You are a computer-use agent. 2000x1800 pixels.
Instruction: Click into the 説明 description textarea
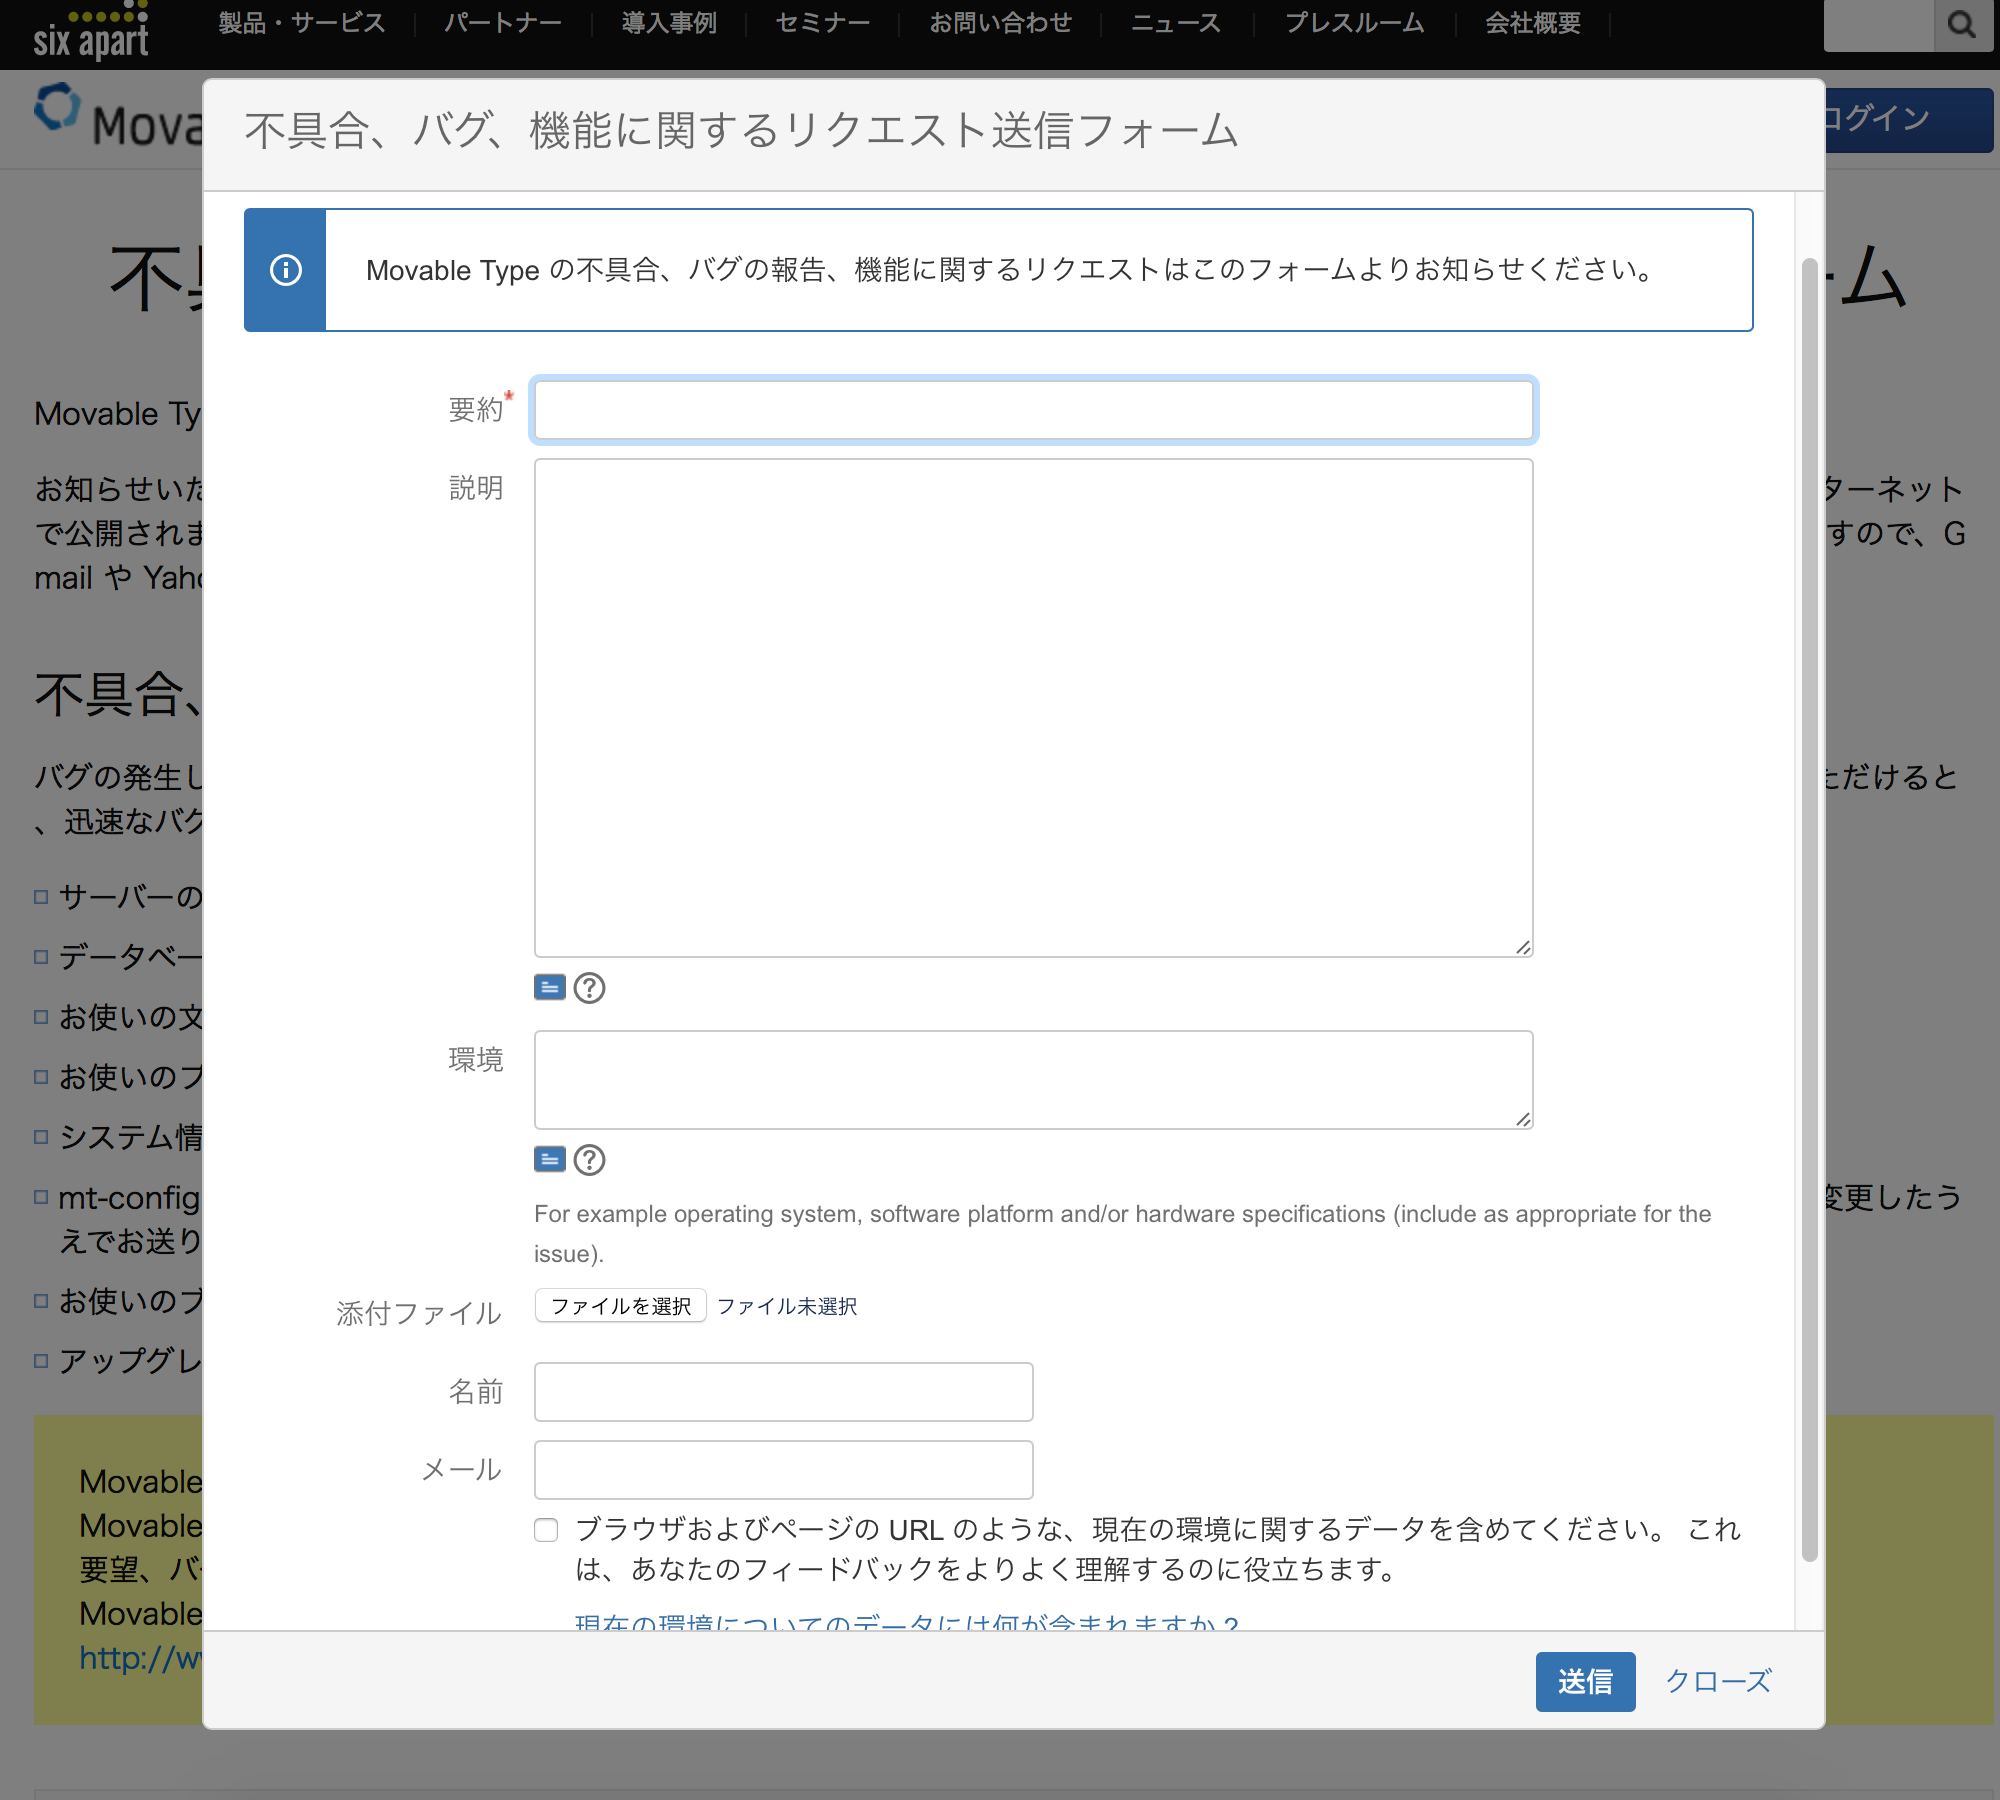point(1034,708)
